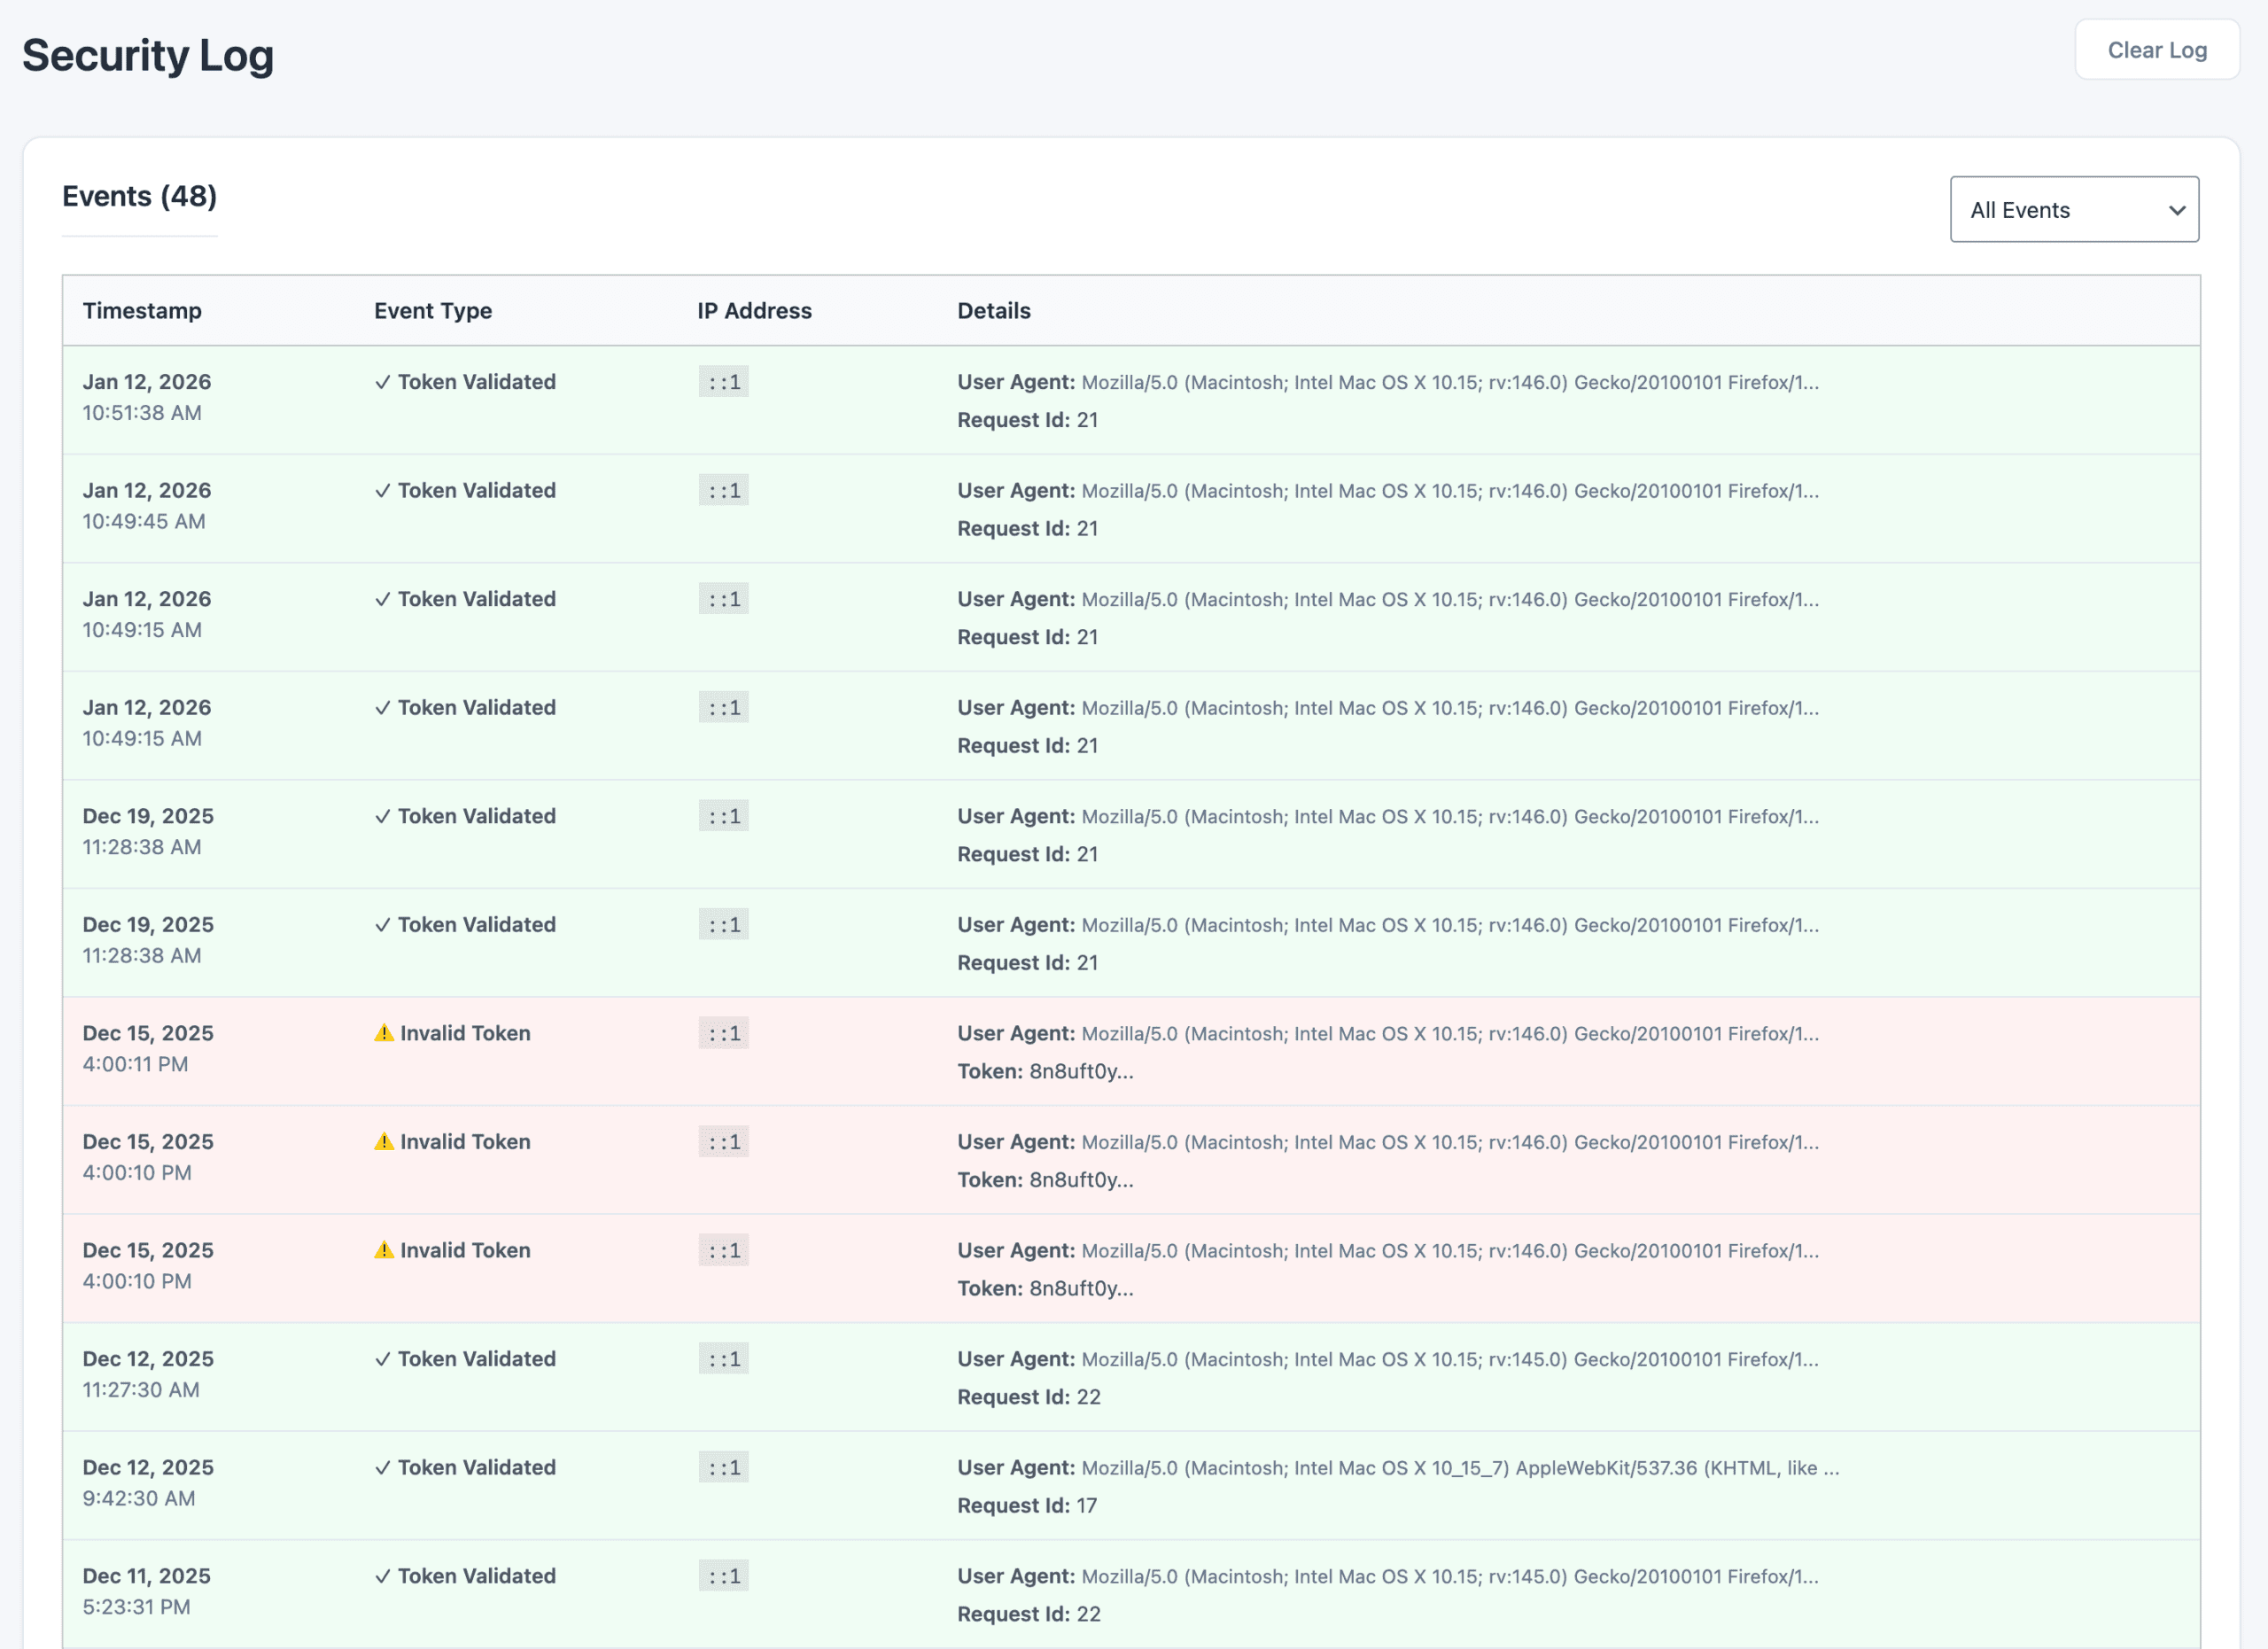Click checkmark icon on Dec 11 5:23:31 PM row
2268x1649 pixels.
point(382,1576)
